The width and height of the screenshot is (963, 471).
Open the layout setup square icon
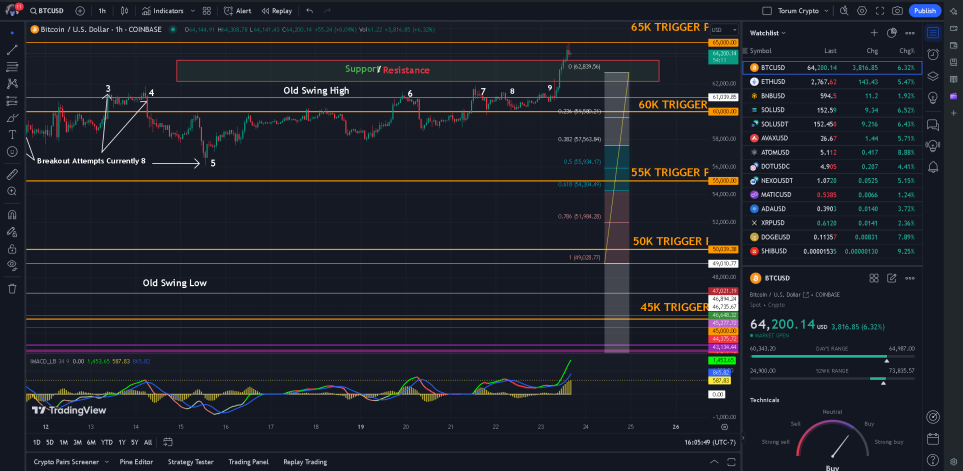pyautogui.click(x=766, y=11)
